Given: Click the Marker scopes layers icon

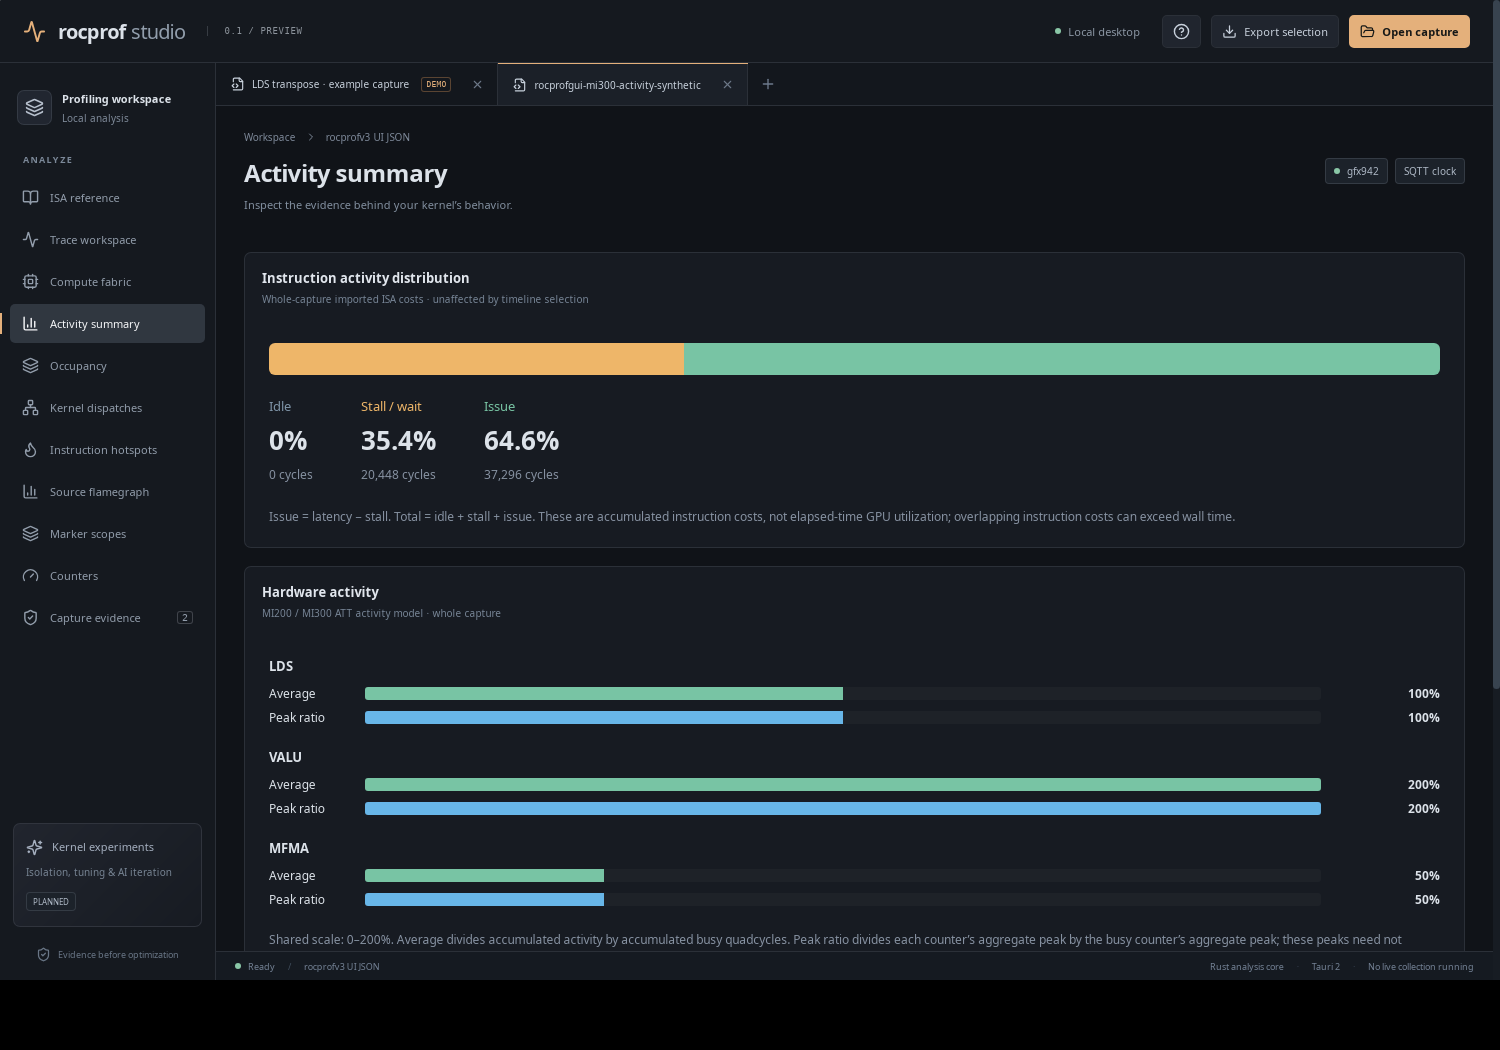Looking at the screenshot, I should click(31, 534).
